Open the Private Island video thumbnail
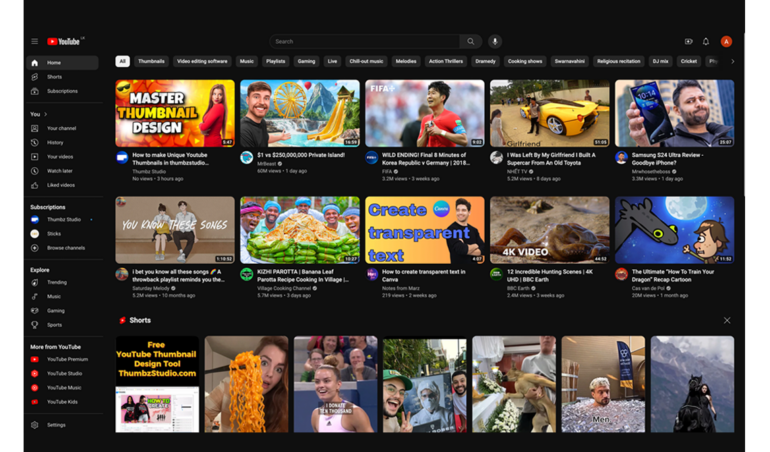 click(x=300, y=113)
